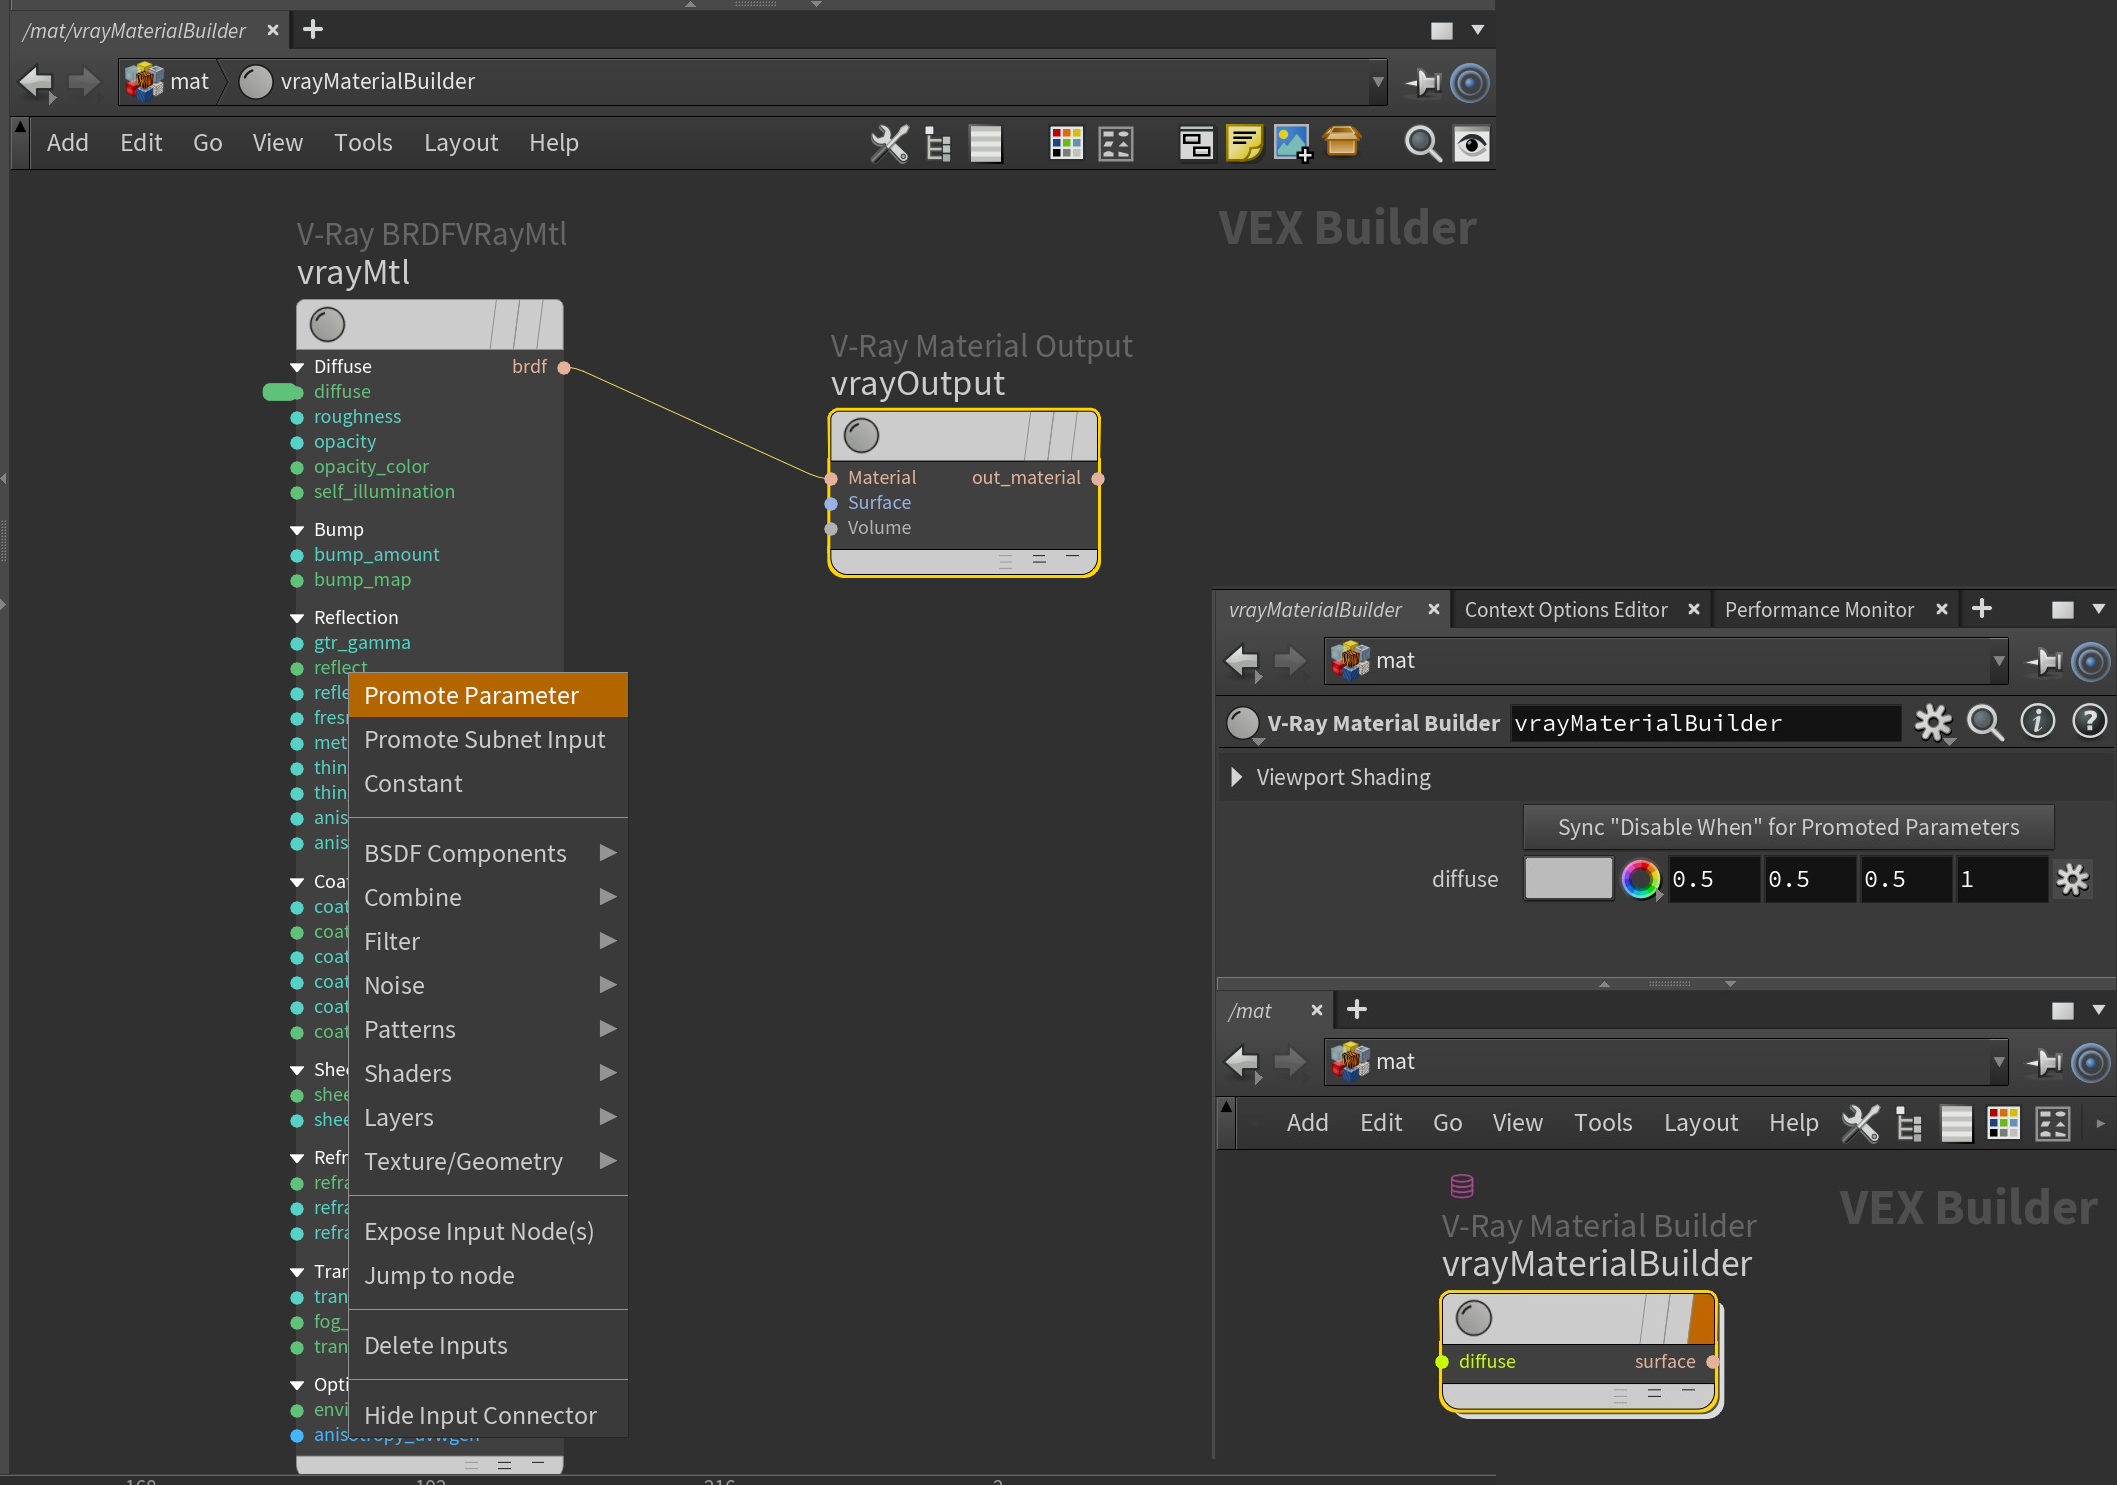Close the Context Options Editor tab
This screenshot has height=1485, width=2117.
click(x=1694, y=609)
